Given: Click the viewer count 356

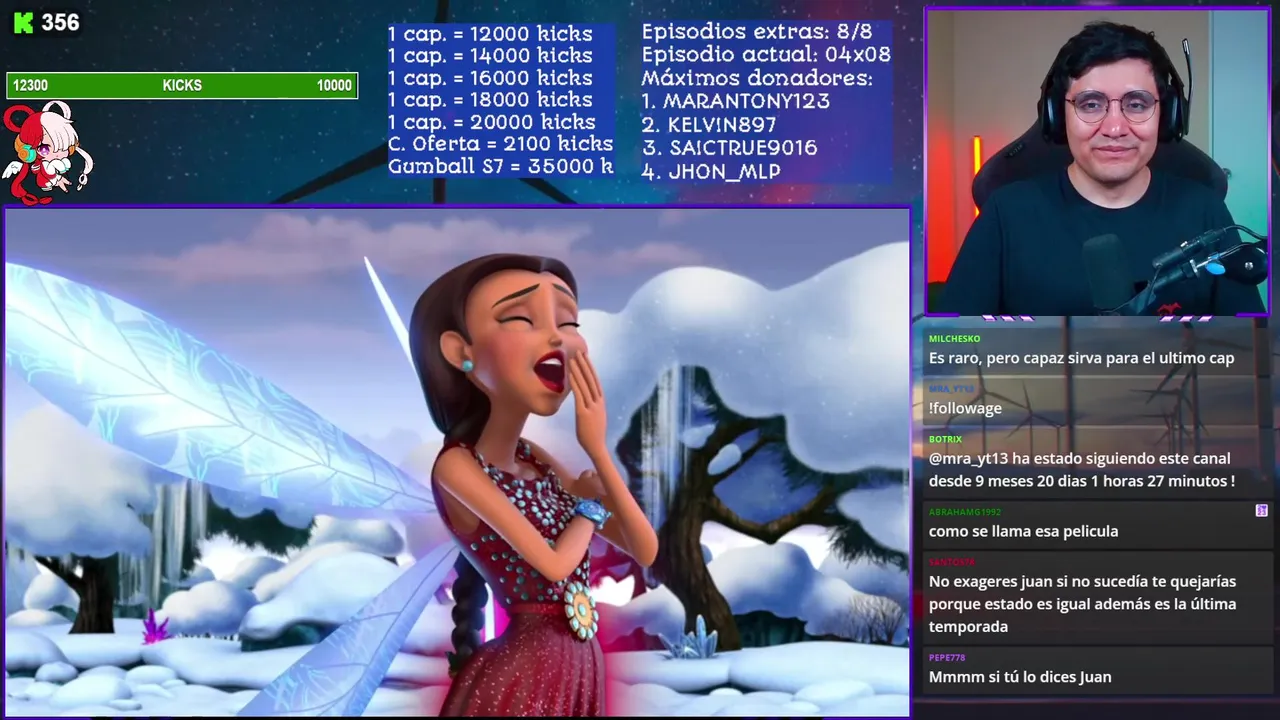Looking at the screenshot, I should click(x=60, y=22).
